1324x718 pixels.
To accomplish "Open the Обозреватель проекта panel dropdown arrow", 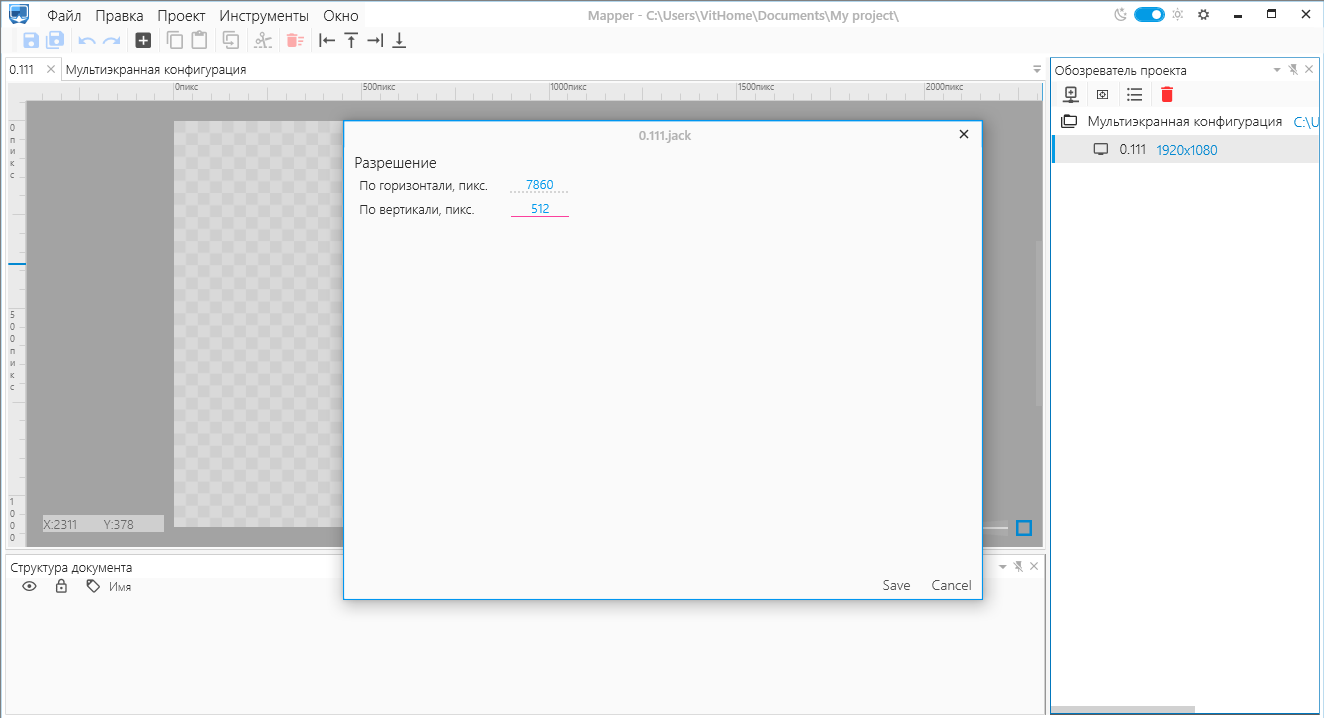I will click(1276, 70).
